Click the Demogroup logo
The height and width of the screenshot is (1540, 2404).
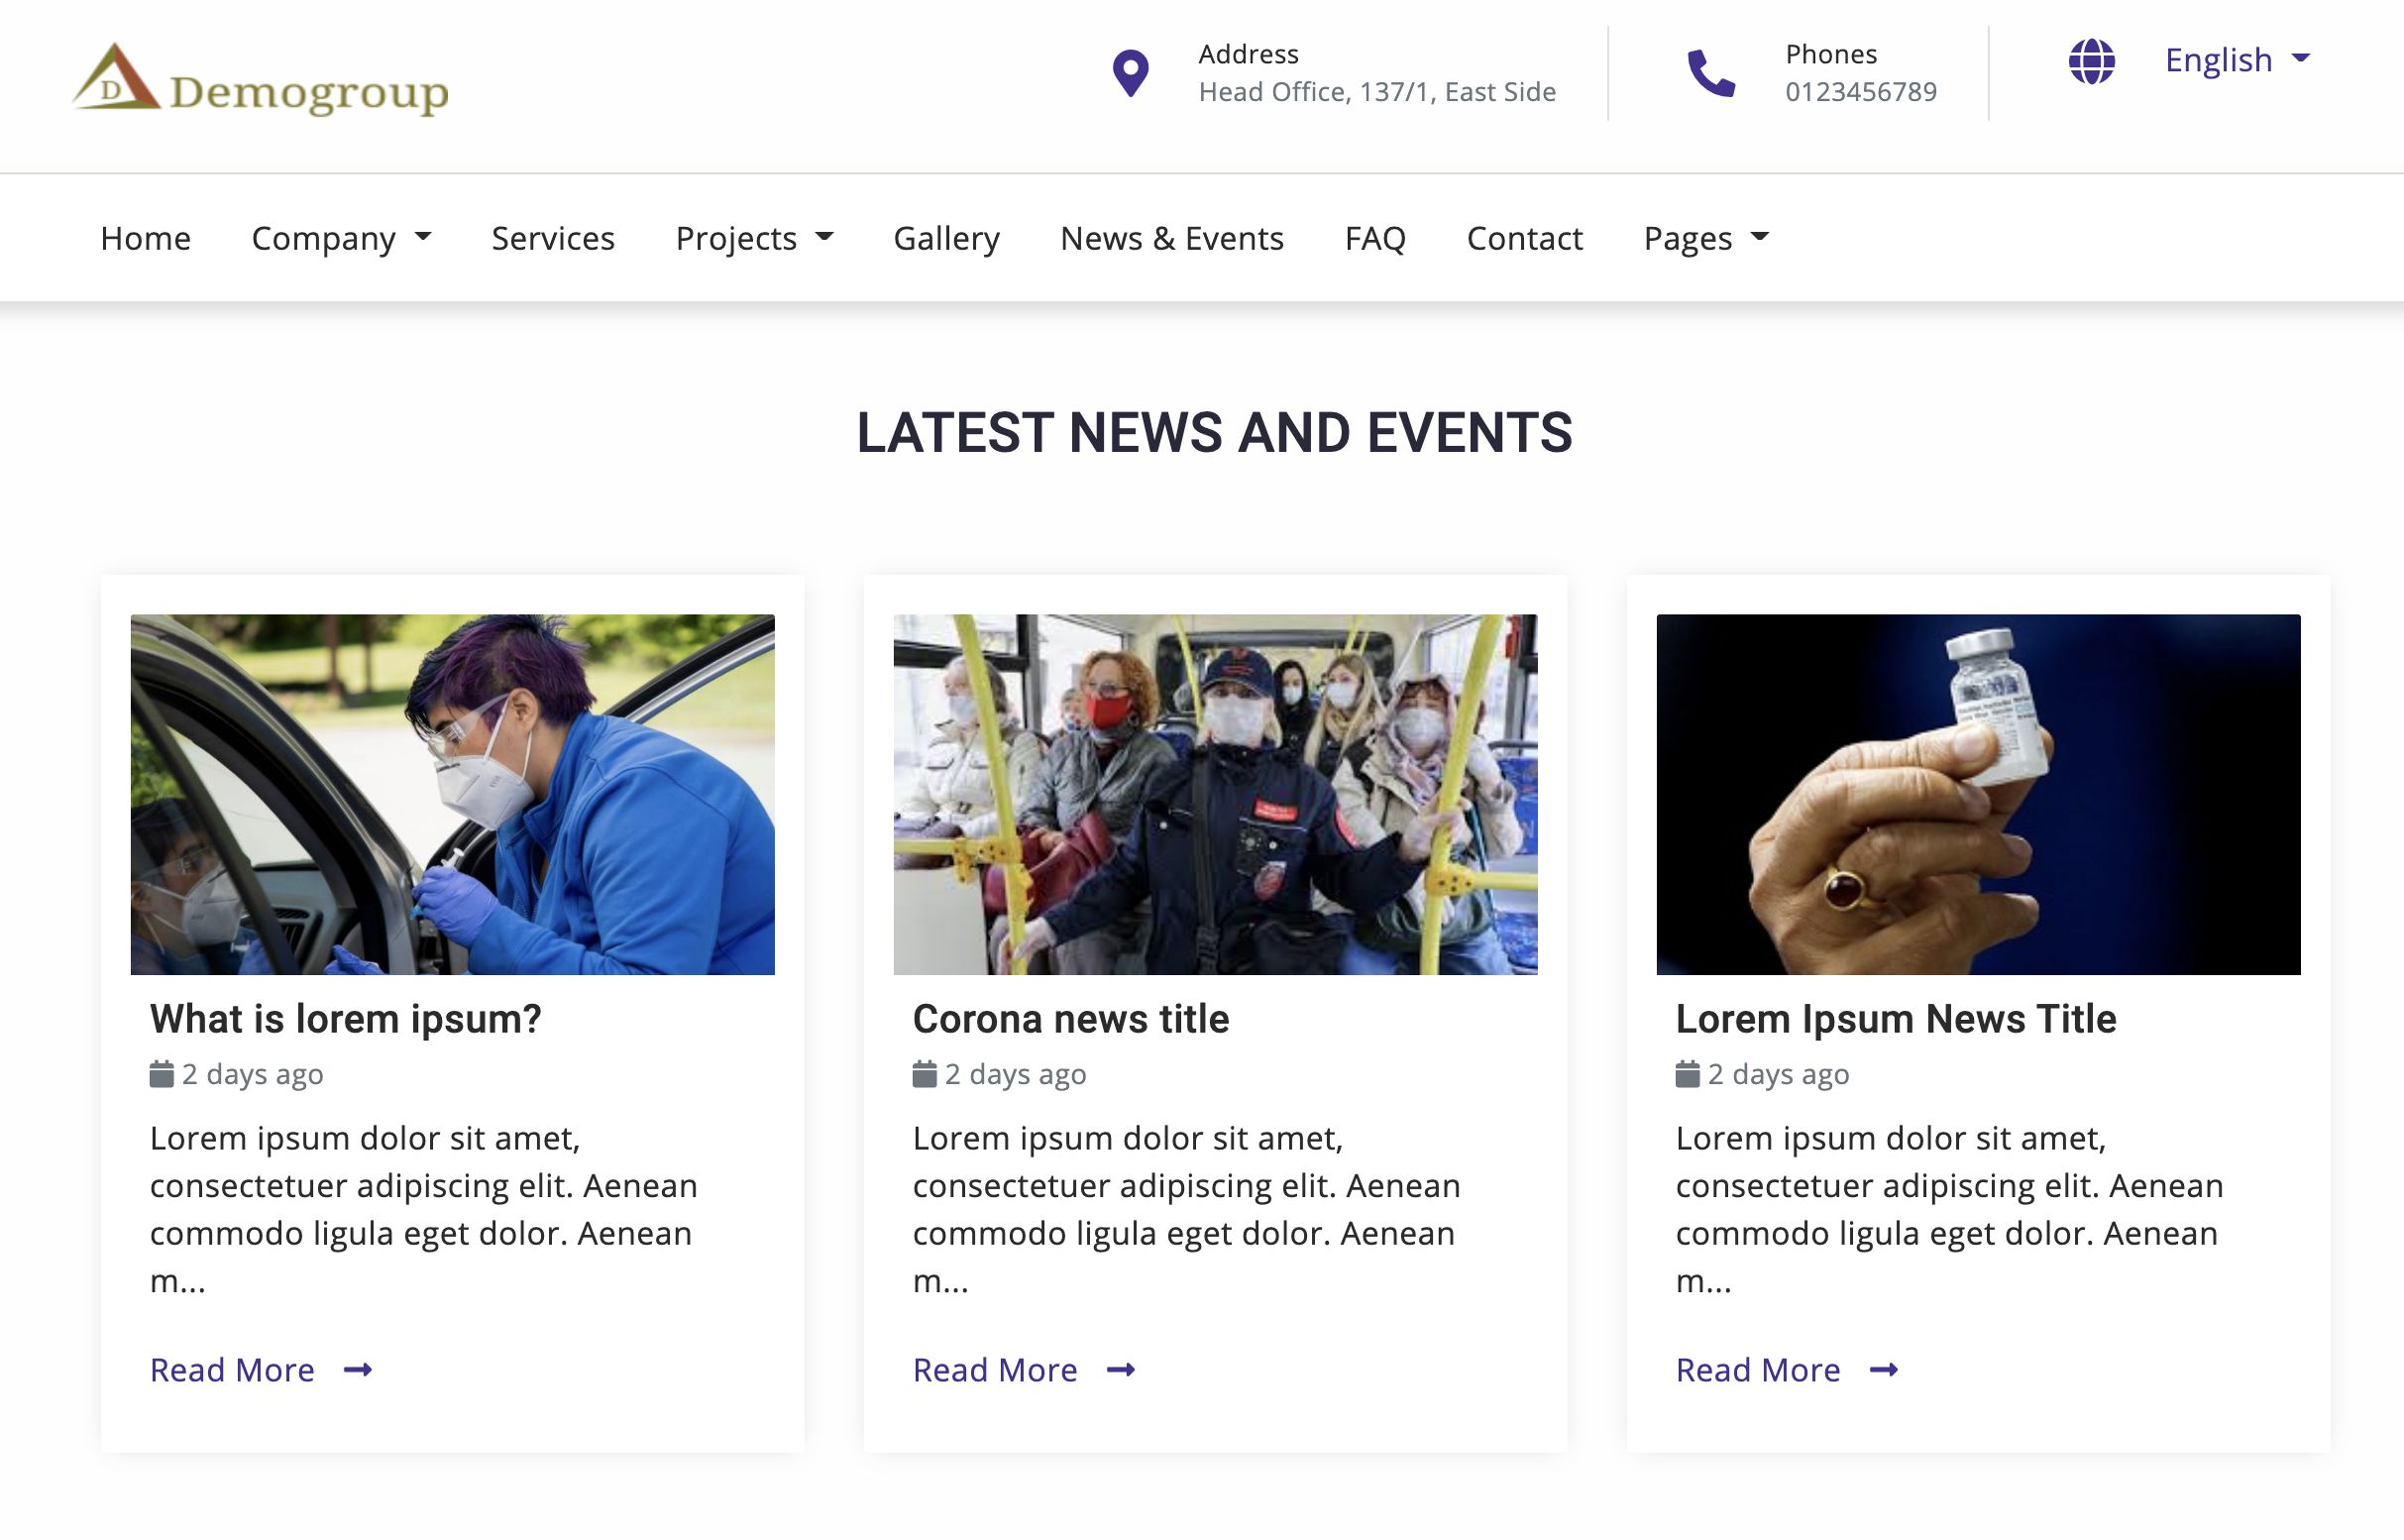[260, 78]
